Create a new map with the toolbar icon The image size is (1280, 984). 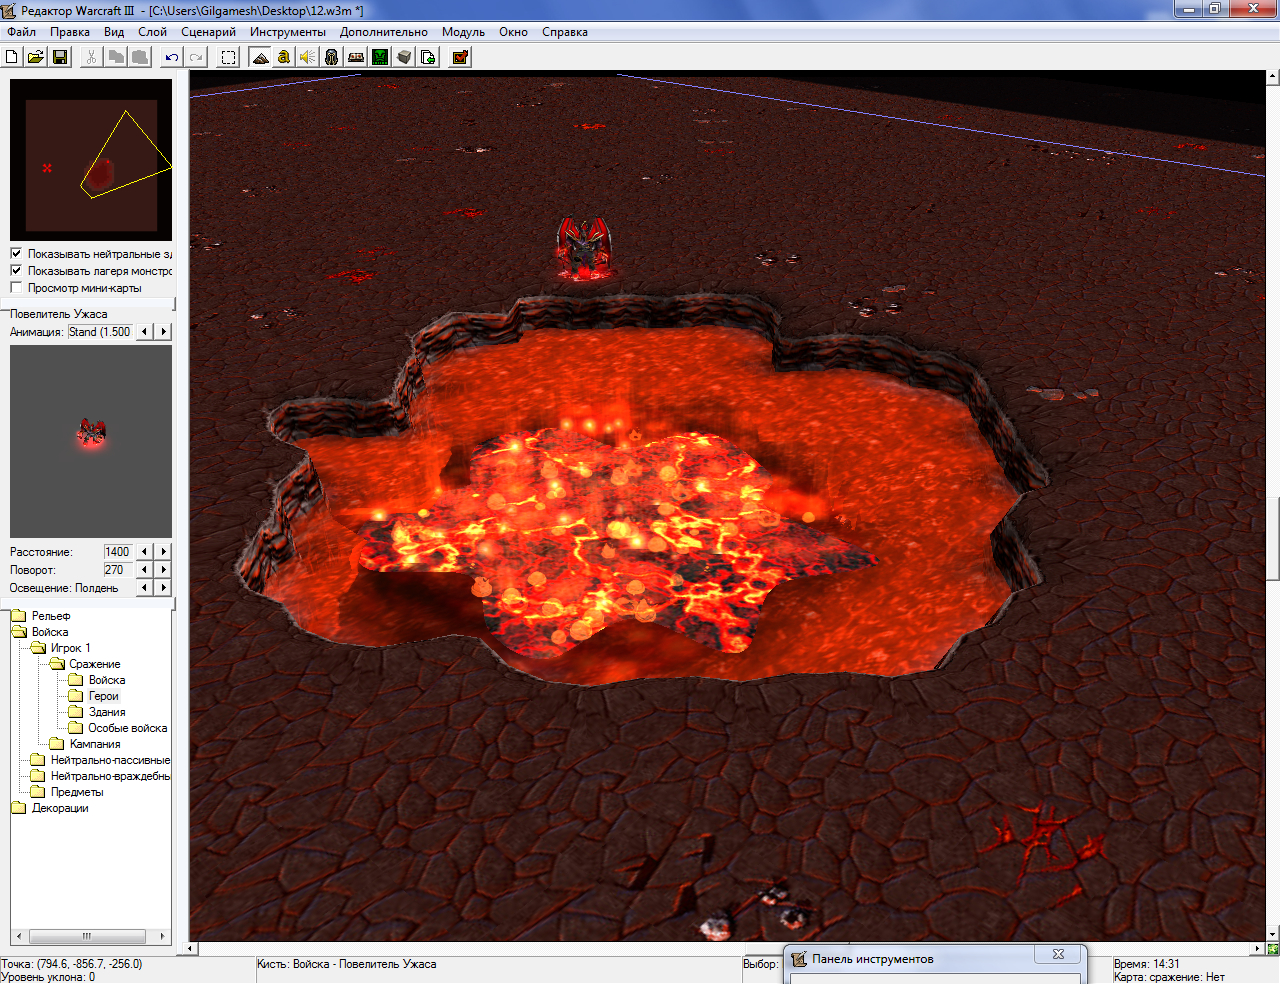[x=12, y=57]
